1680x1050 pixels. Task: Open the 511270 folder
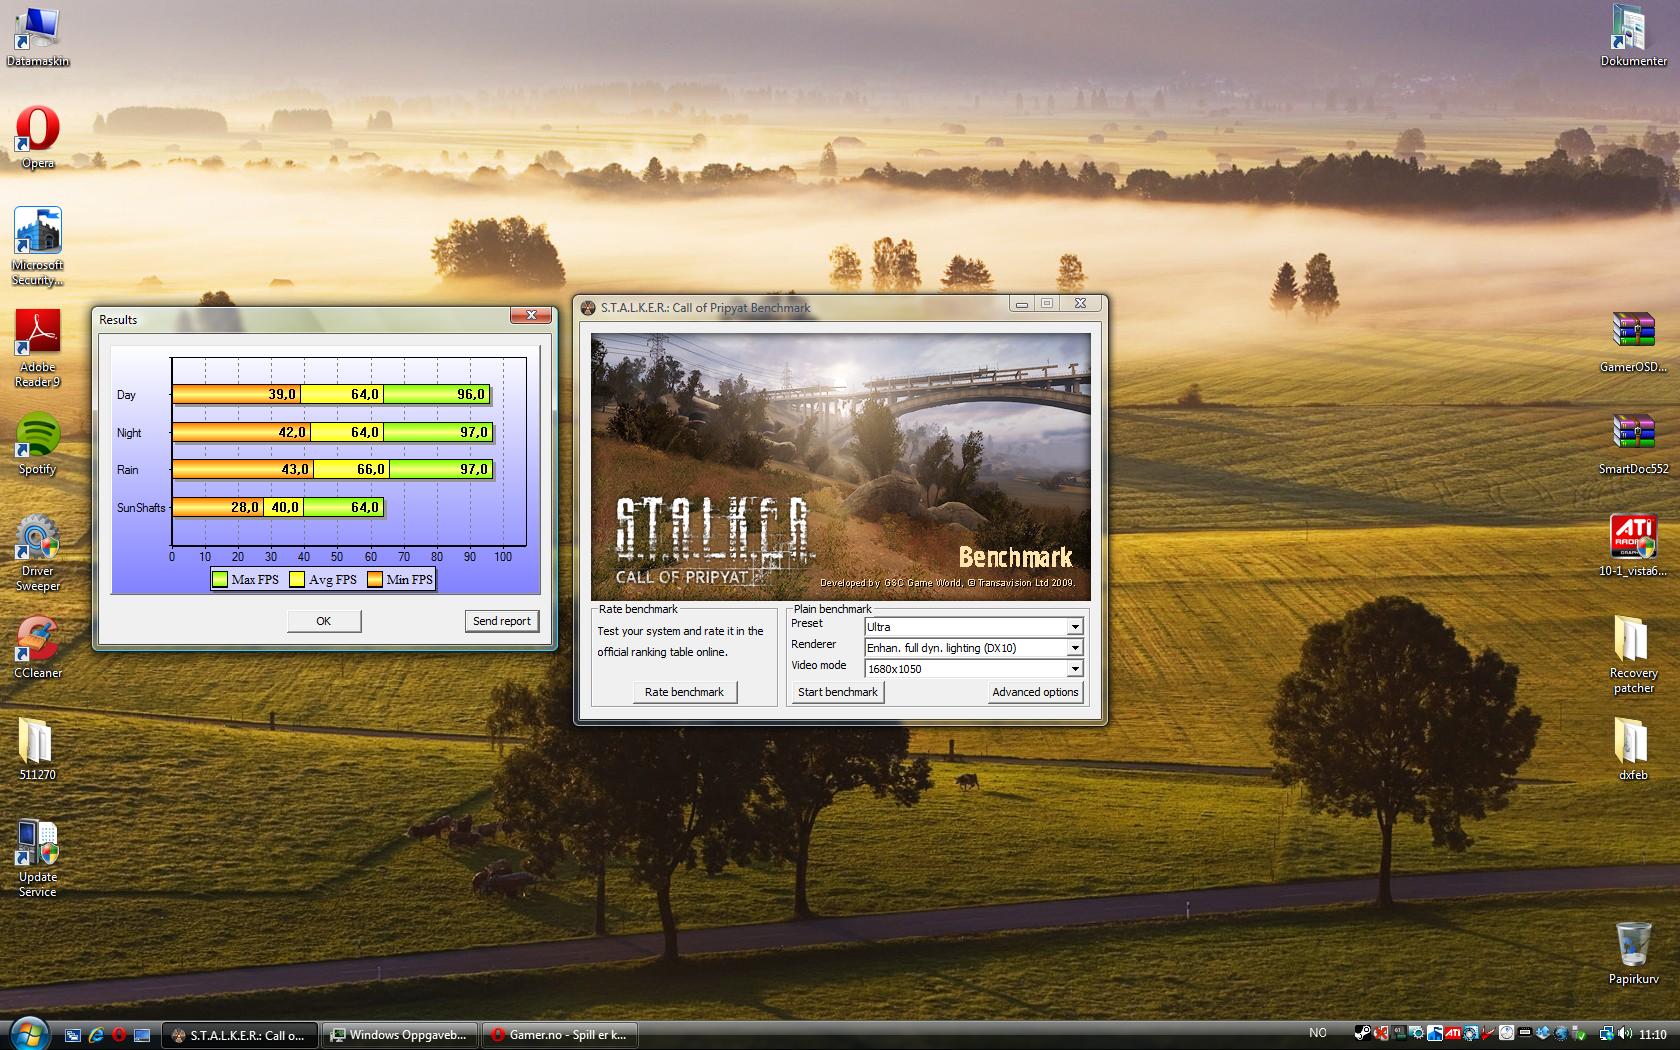coord(37,750)
